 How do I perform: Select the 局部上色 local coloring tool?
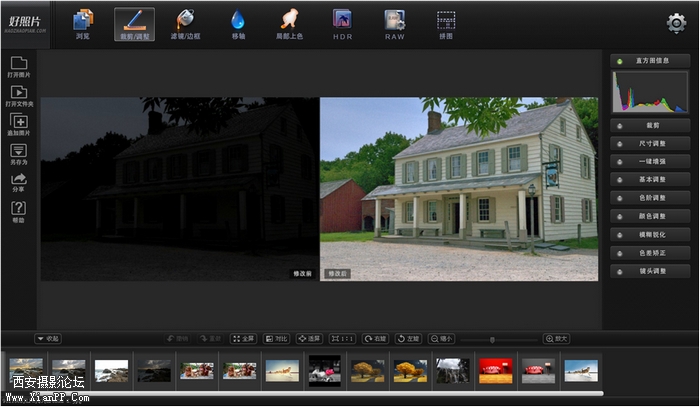(x=289, y=24)
